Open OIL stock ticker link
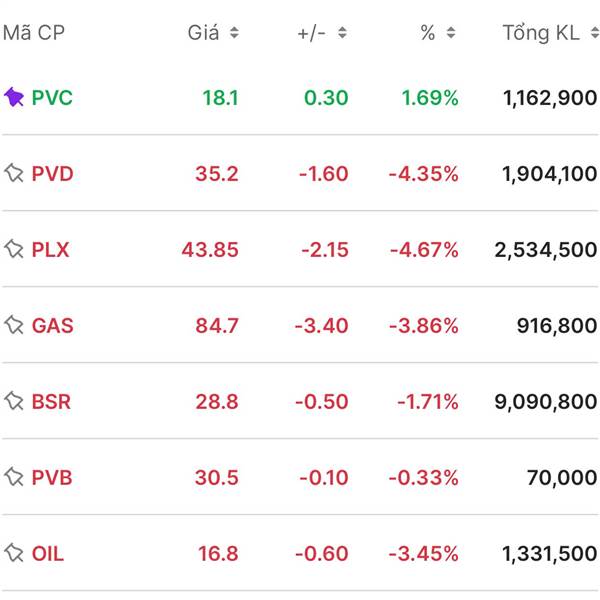This screenshot has width=600, height=600. coord(47,554)
